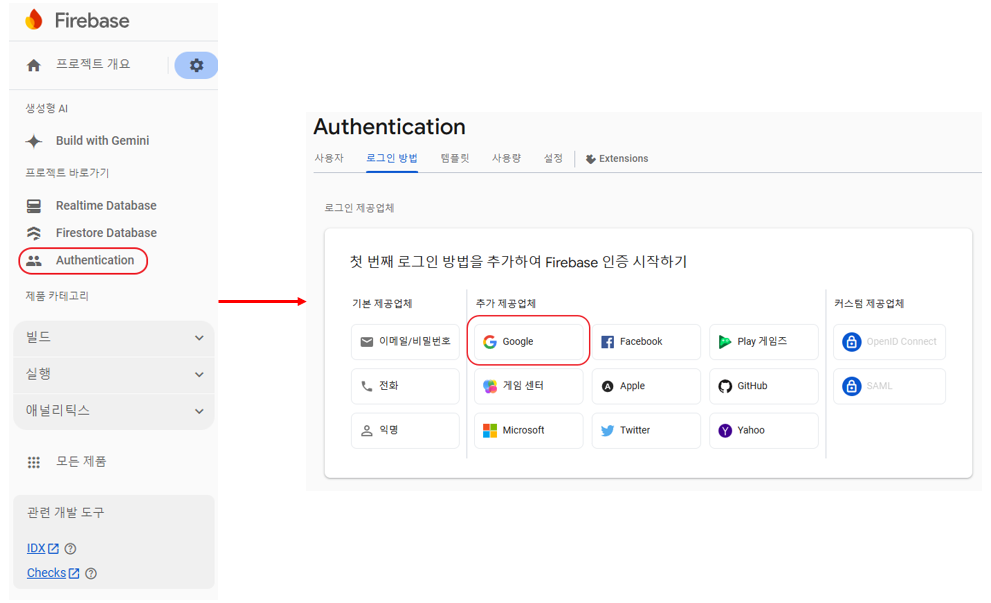Click the Game Center colorful icon
This screenshot has width=991, height=603.
pyautogui.click(x=490, y=386)
